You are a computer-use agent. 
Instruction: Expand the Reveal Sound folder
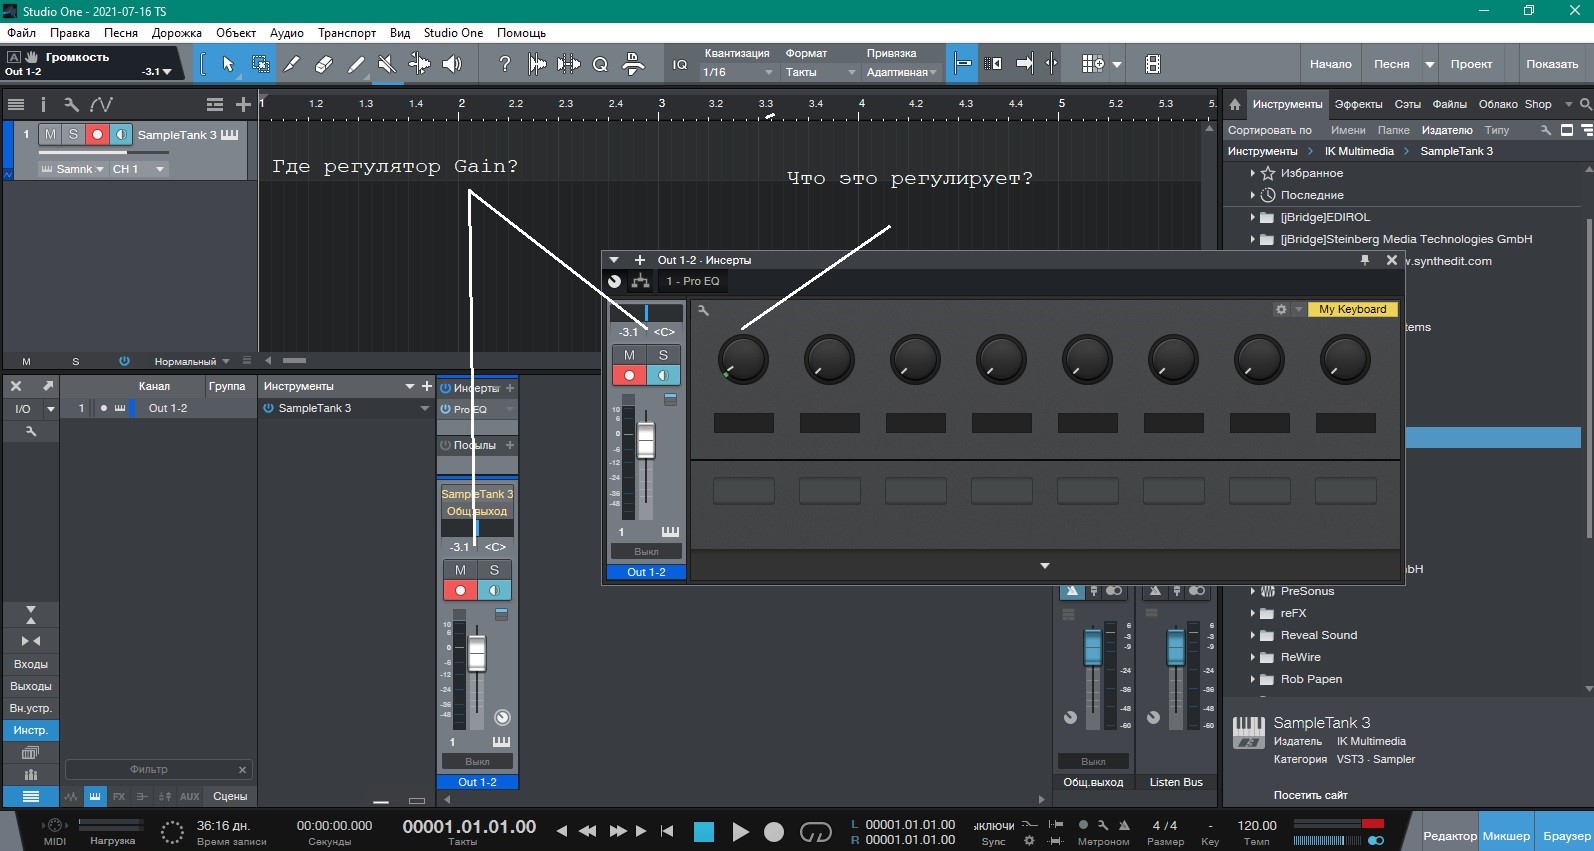(1252, 635)
